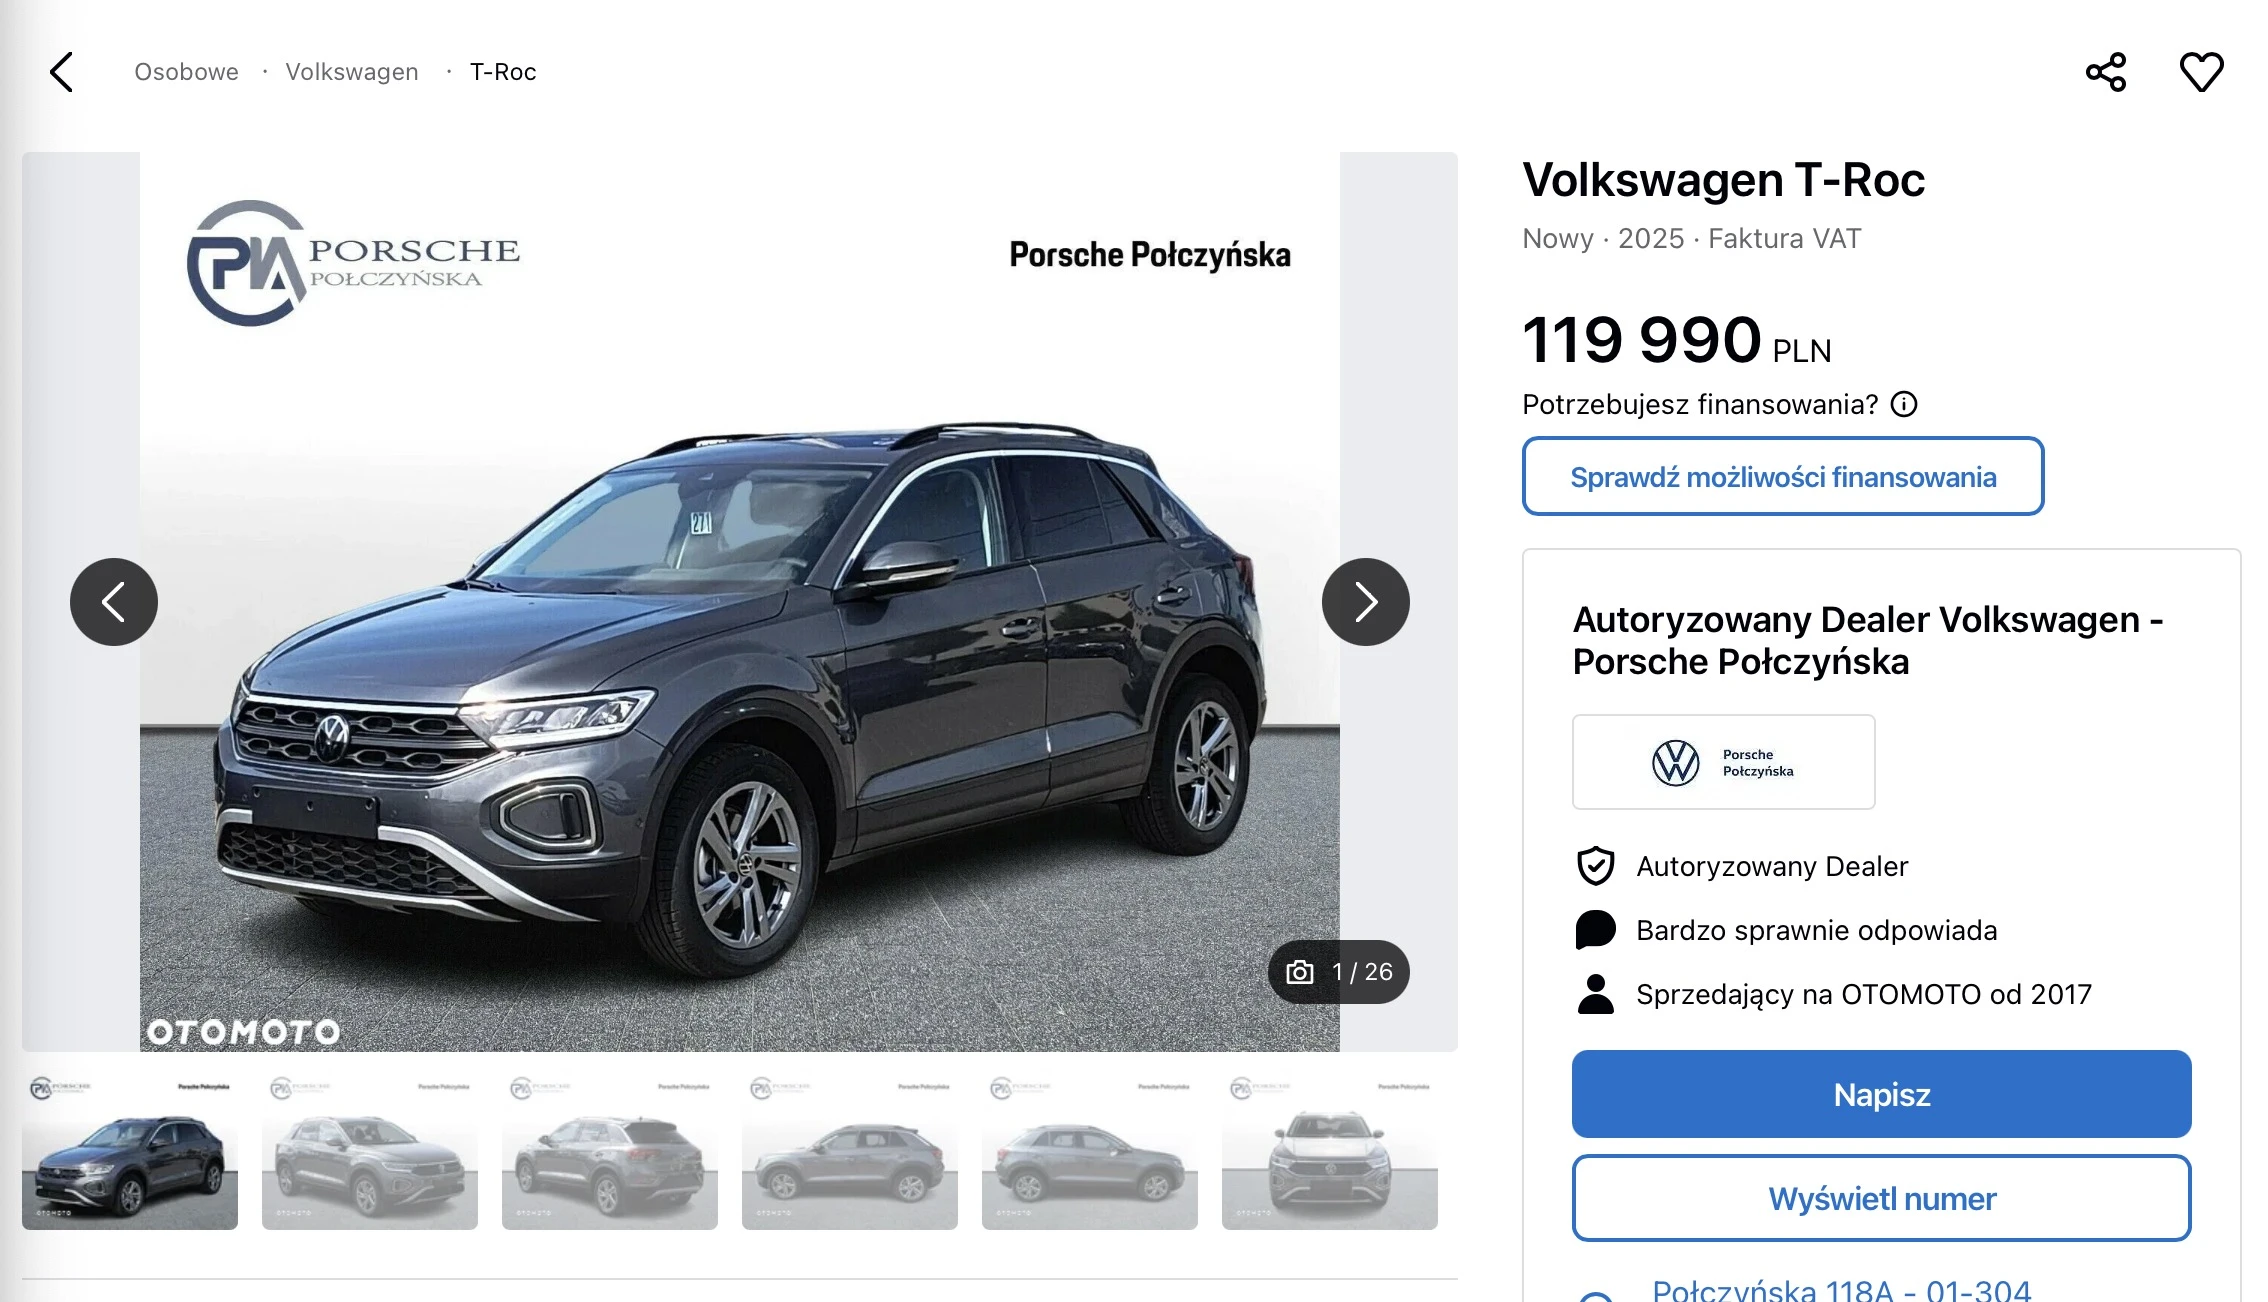Go back using the left chevron arrow
Screen dimensions: 2268x1302
tap(62, 72)
